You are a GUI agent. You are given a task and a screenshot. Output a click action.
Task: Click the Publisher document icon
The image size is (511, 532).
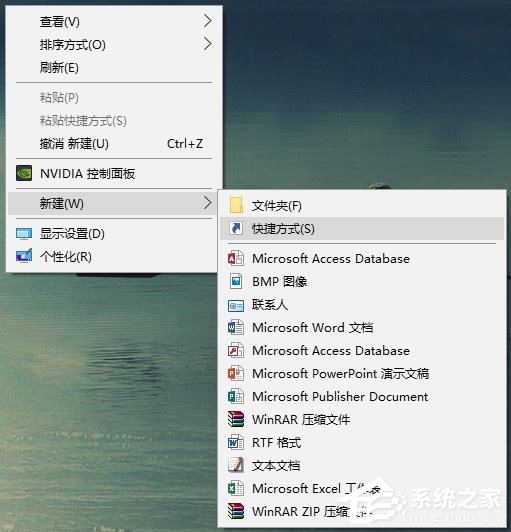point(236,396)
